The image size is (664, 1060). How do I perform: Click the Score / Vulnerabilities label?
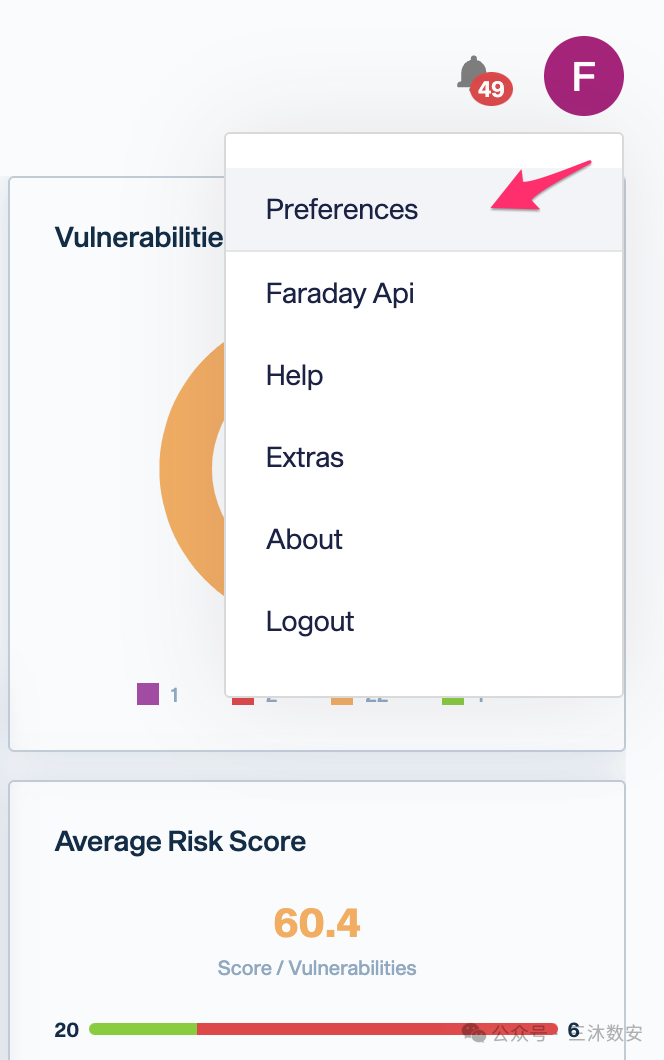pyautogui.click(x=317, y=967)
